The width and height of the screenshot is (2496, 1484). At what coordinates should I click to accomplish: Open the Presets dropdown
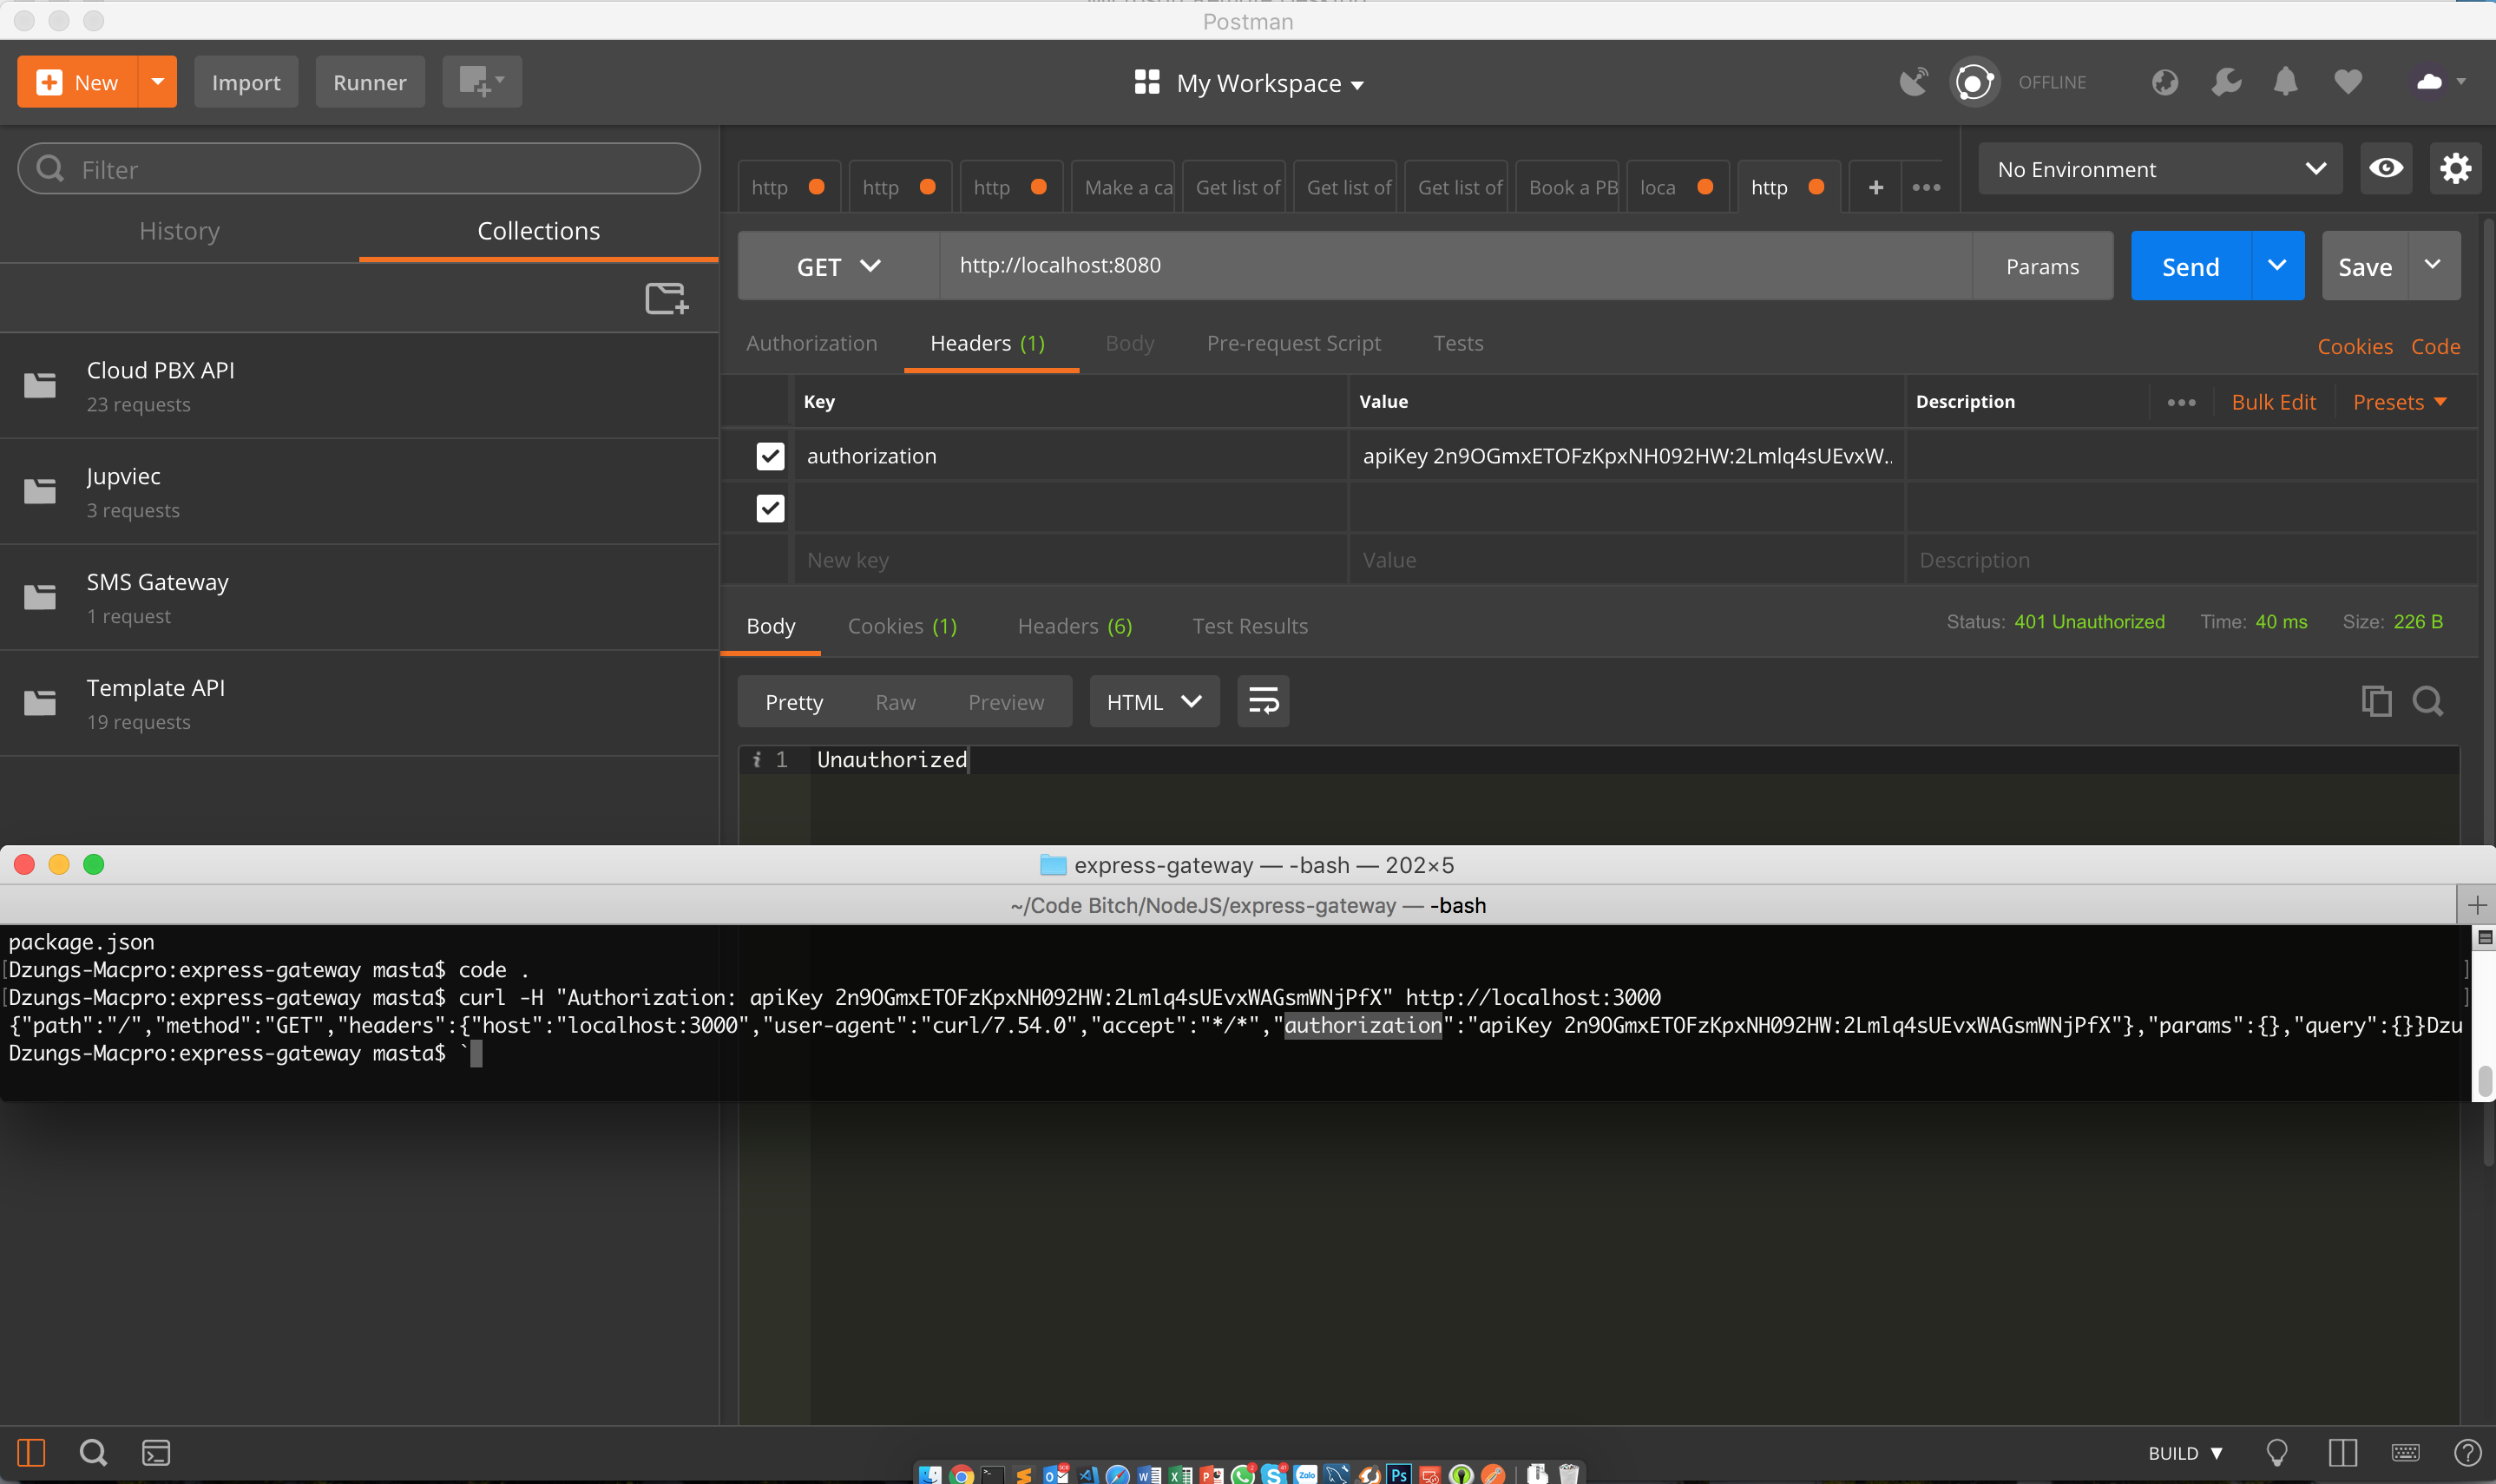click(2399, 402)
